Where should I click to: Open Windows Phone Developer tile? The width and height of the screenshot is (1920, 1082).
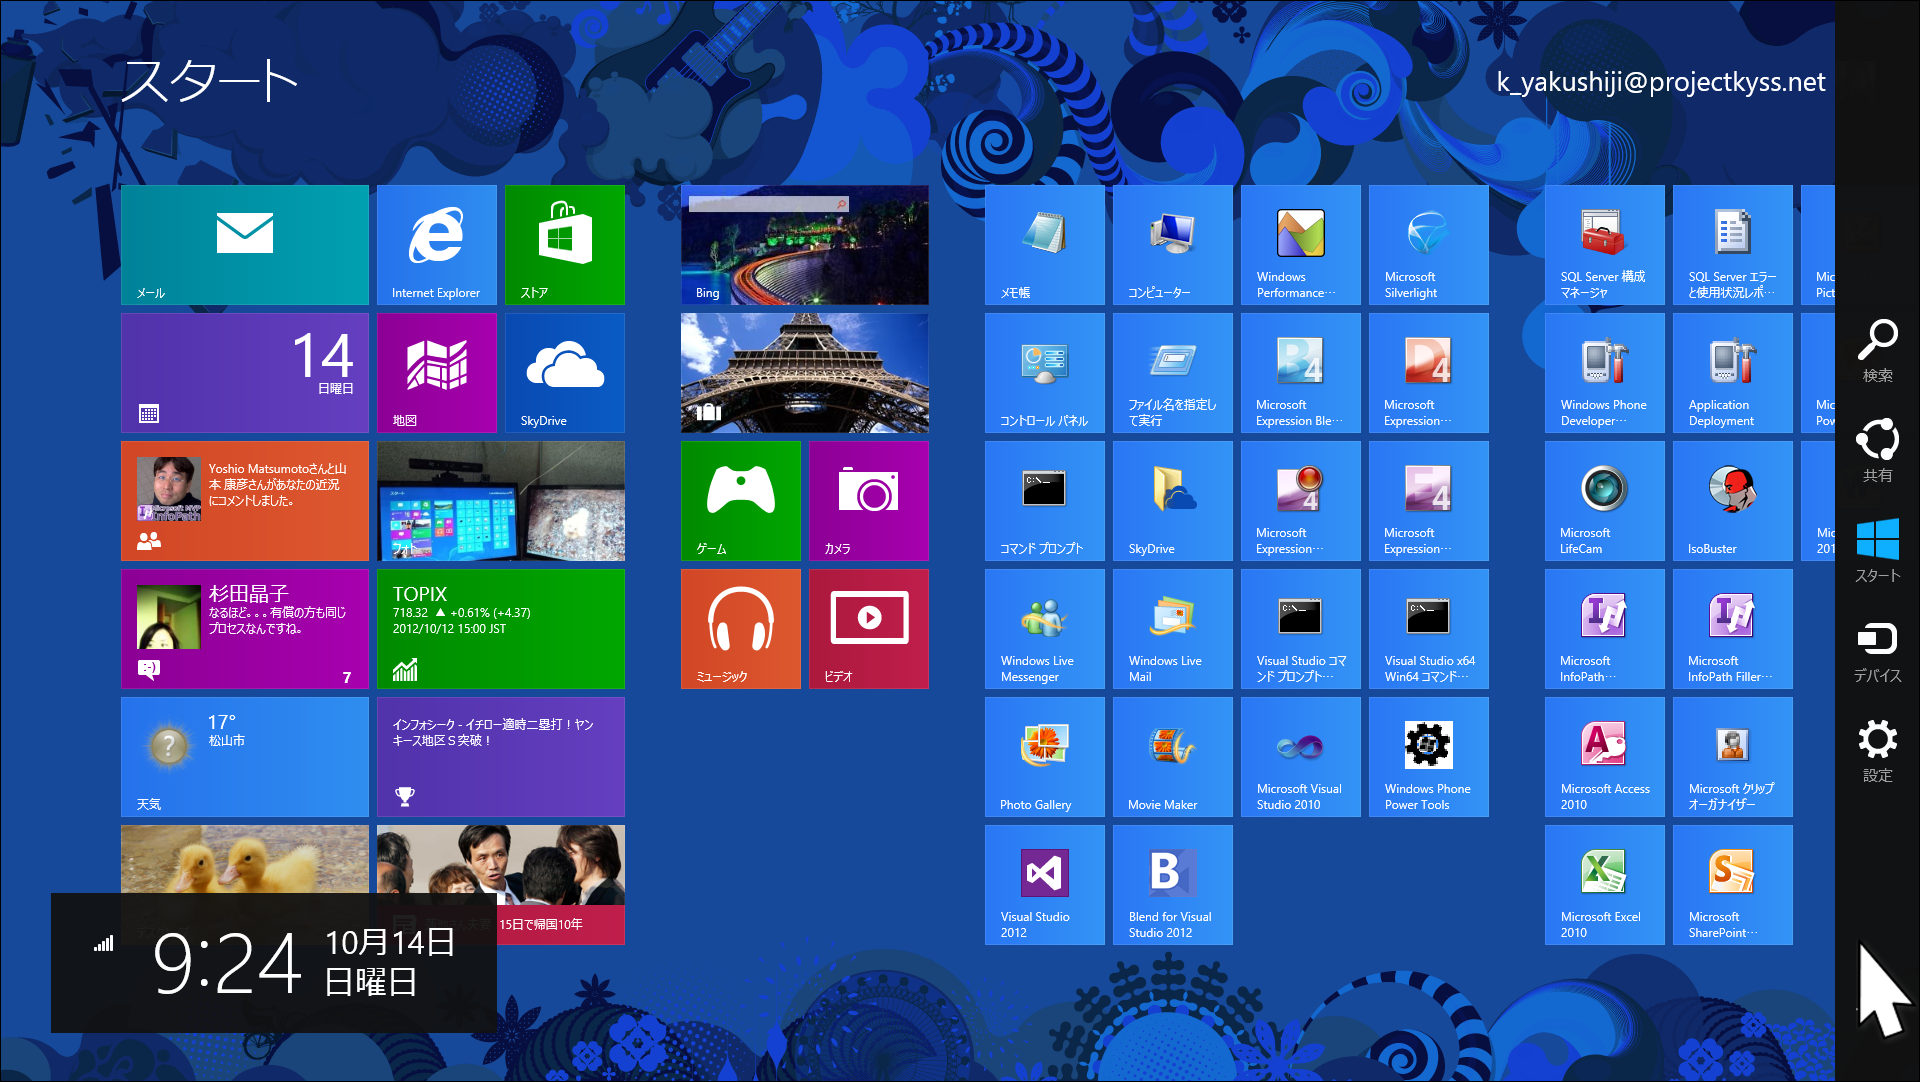coord(1605,373)
